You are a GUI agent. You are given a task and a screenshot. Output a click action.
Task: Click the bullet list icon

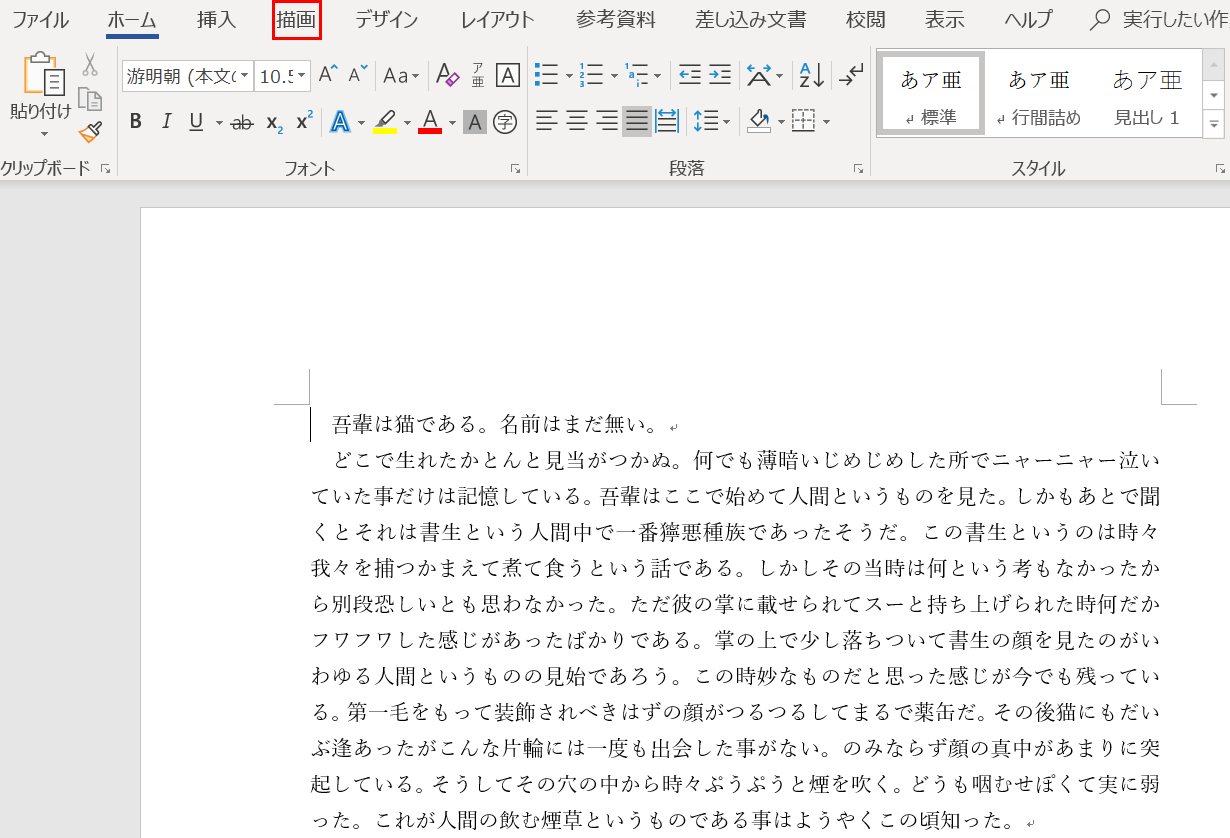(546, 75)
